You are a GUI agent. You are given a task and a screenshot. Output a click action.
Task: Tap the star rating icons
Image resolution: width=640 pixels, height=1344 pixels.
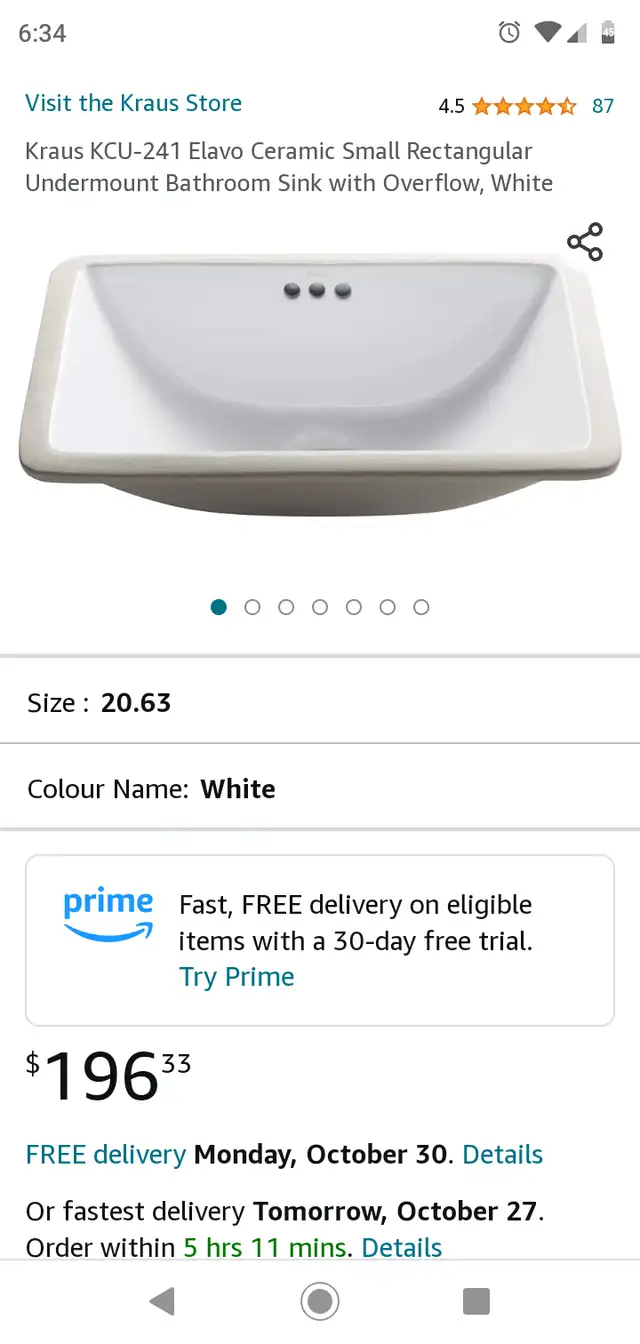pos(524,105)
